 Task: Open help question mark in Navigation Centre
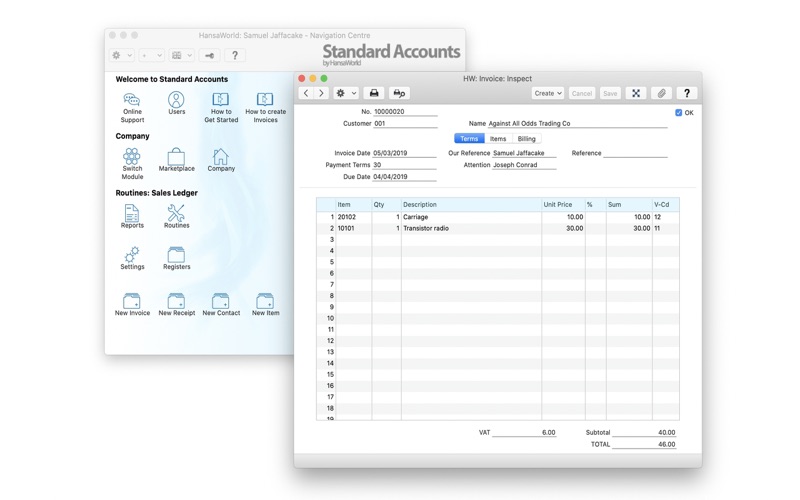235,55
